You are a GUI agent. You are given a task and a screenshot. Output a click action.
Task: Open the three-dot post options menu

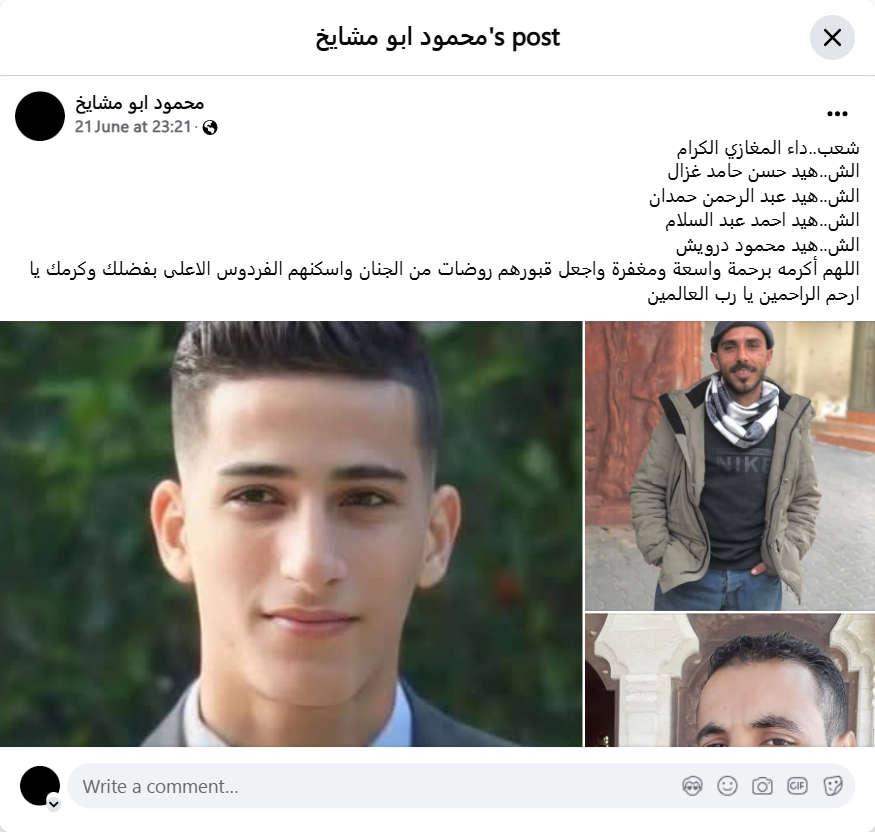[x=837, y=114]
